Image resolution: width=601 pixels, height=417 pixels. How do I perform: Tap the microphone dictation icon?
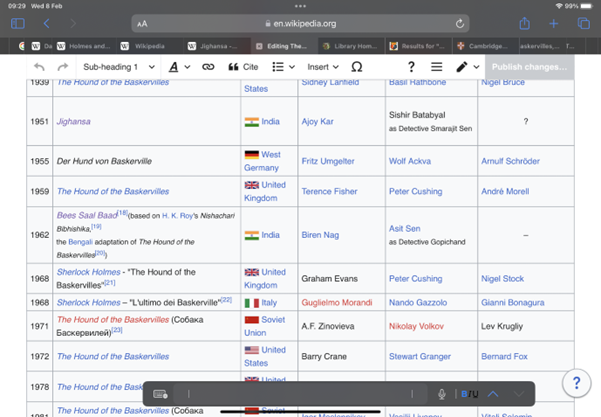pos(441,394)
